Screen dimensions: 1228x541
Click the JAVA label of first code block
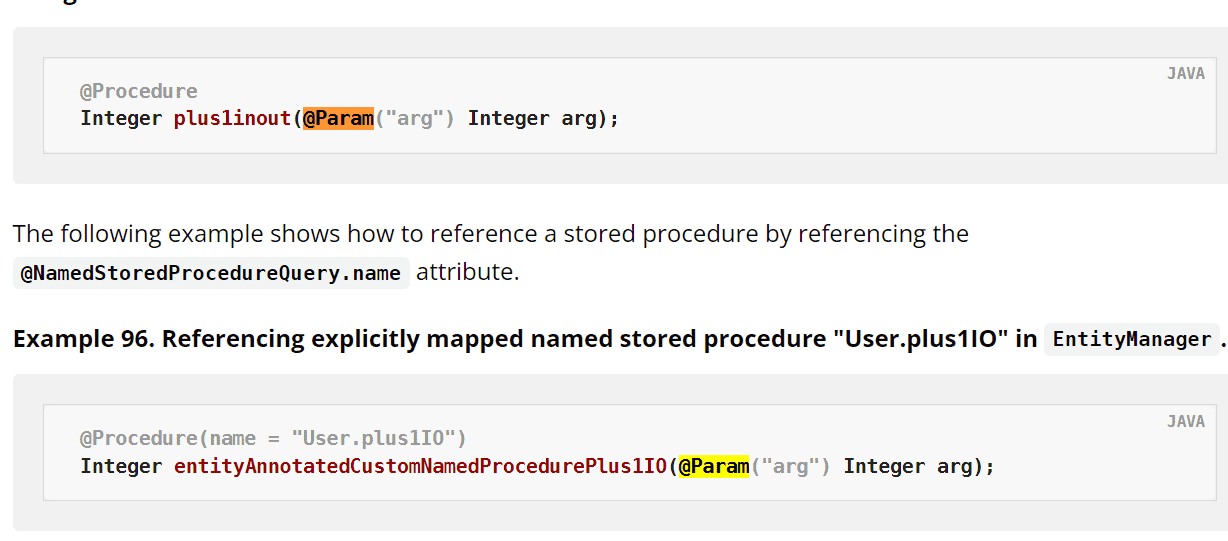(1186, 74)
